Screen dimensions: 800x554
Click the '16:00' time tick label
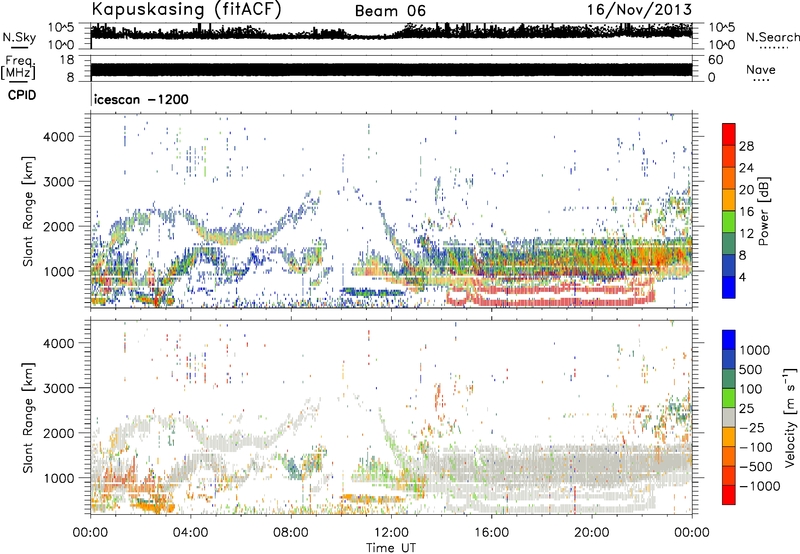[491, 533]
